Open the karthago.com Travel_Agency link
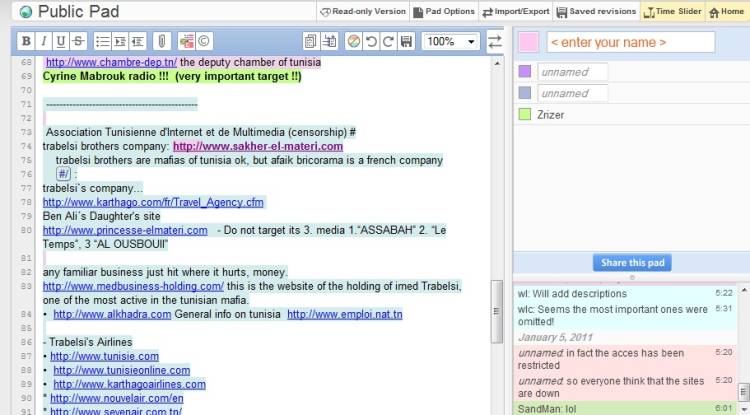 tap(153, 202)
